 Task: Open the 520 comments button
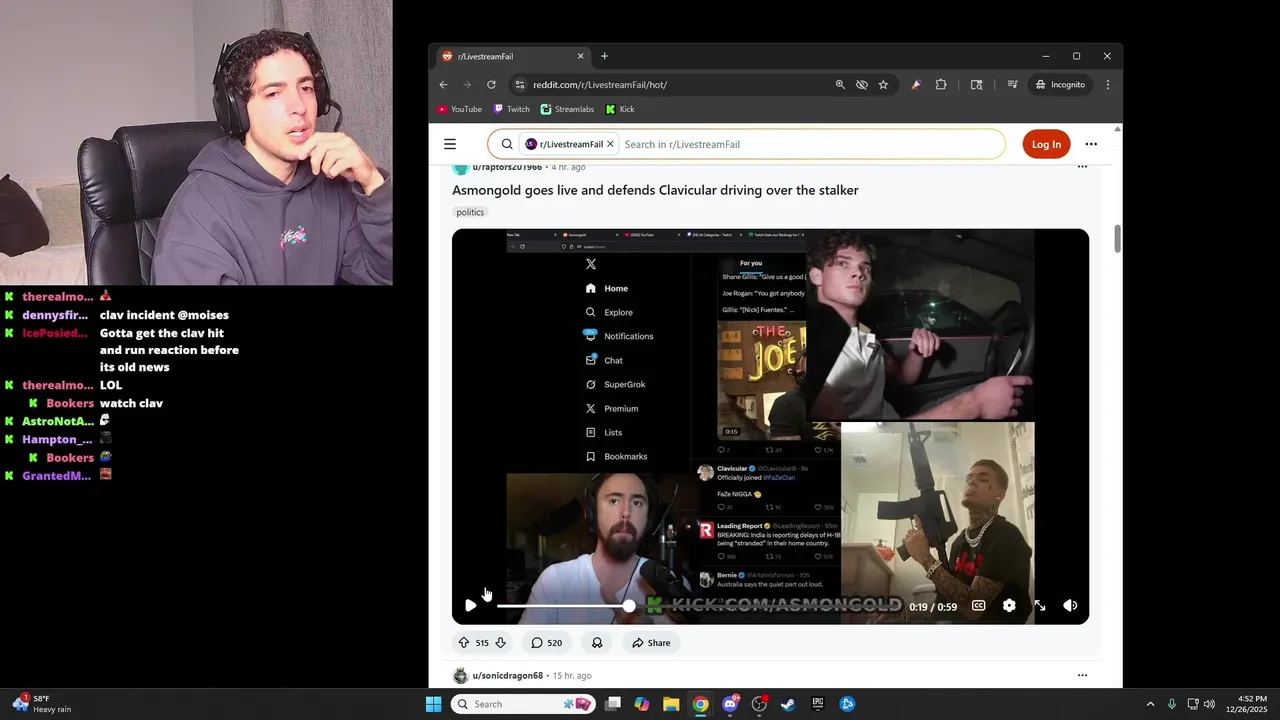[546, 643]
